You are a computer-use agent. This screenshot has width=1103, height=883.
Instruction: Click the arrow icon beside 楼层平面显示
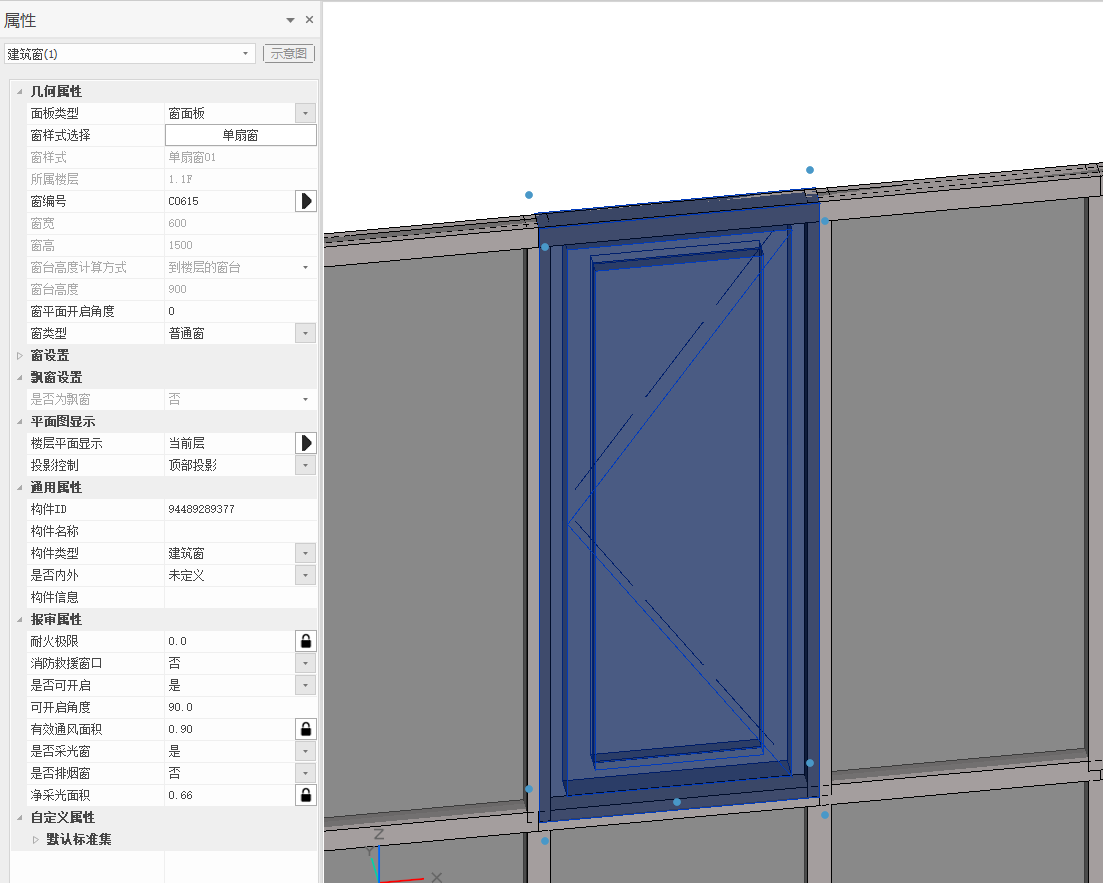[306, 443]
